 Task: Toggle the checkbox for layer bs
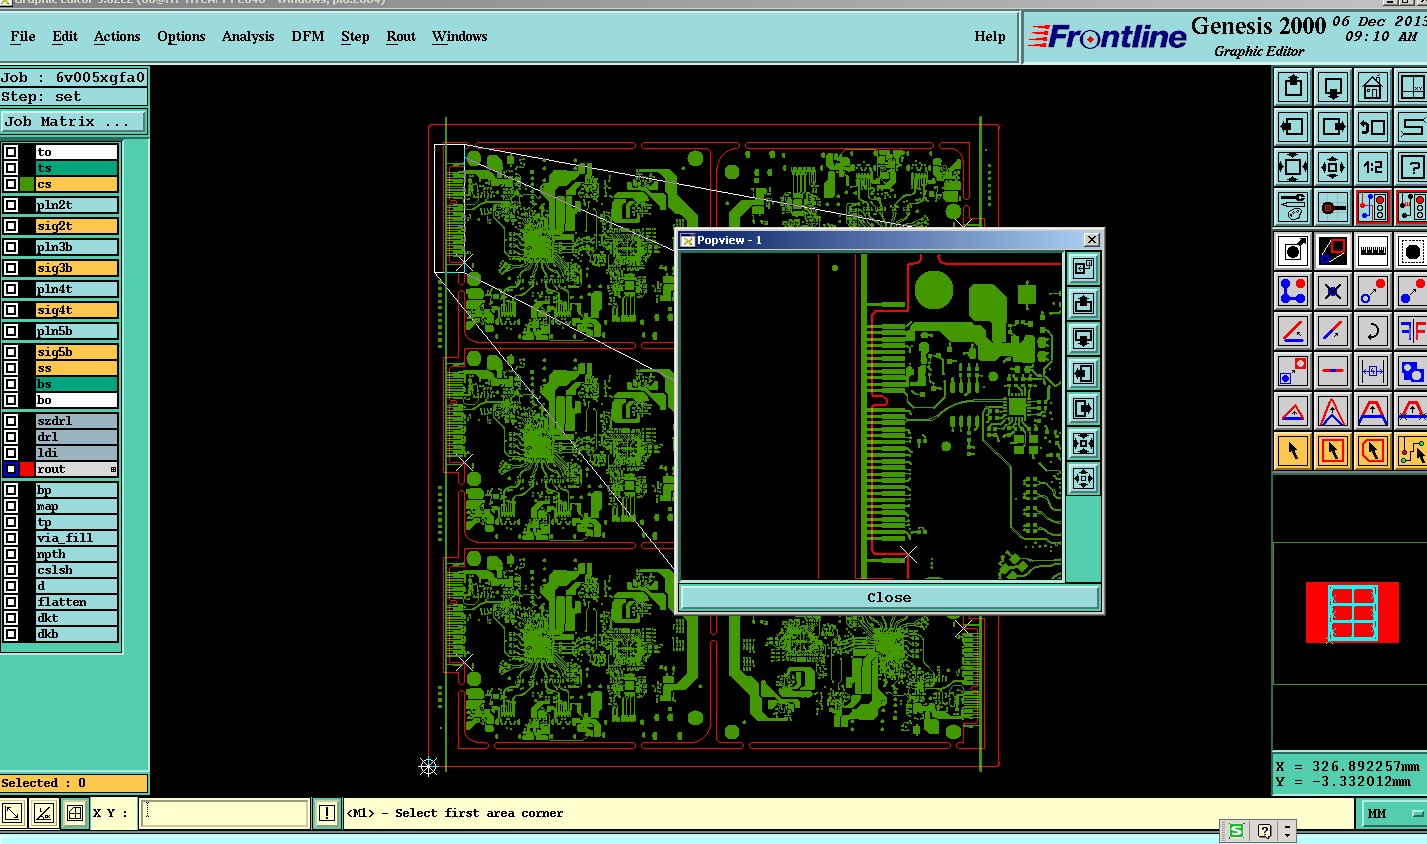(11, 384)
